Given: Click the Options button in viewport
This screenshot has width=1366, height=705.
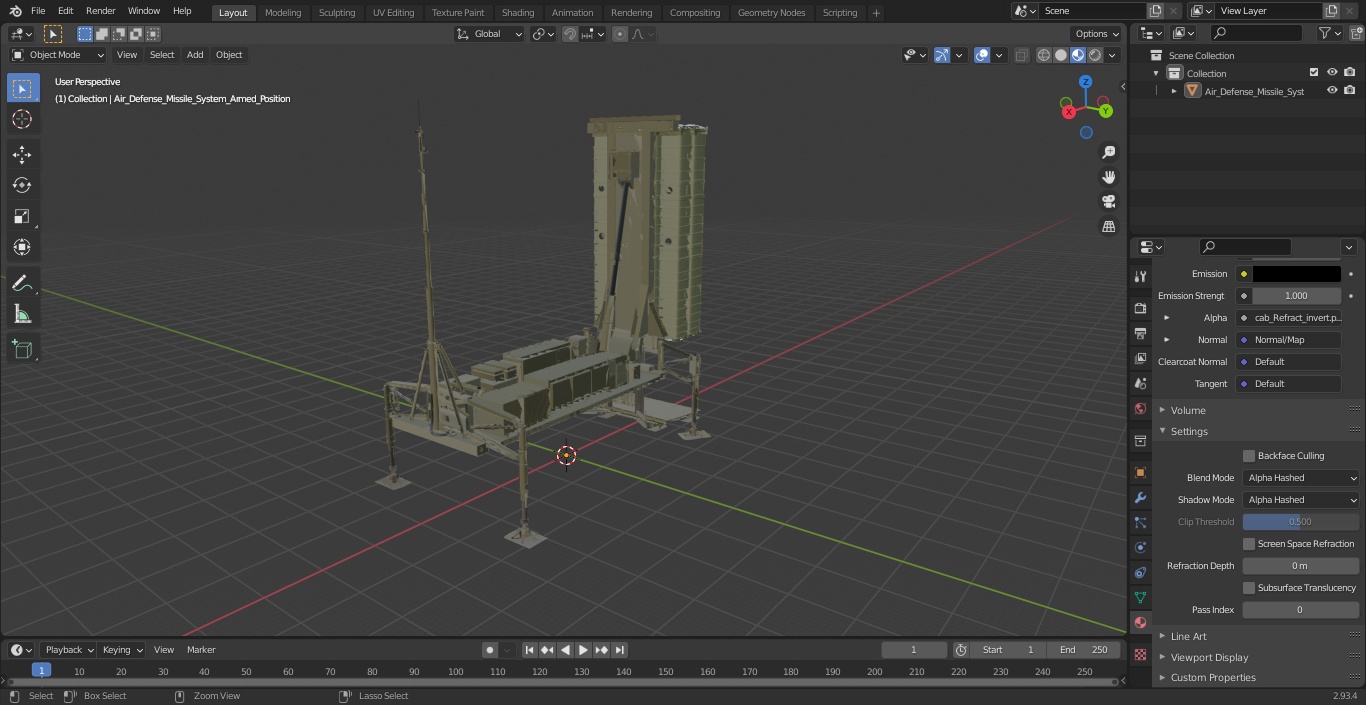Looking at the screenshot, I should pos(1096,34).
